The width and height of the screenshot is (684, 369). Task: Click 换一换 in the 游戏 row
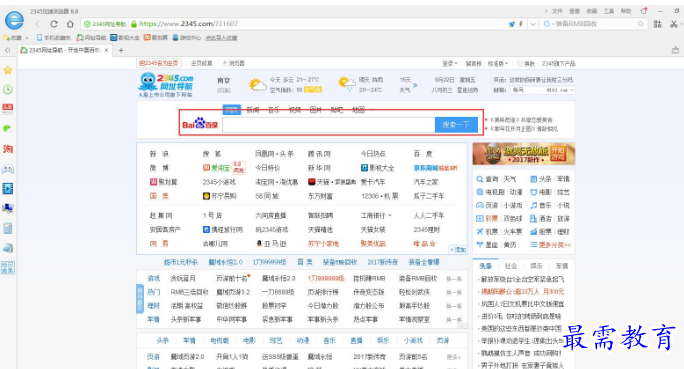click(454, 279)
